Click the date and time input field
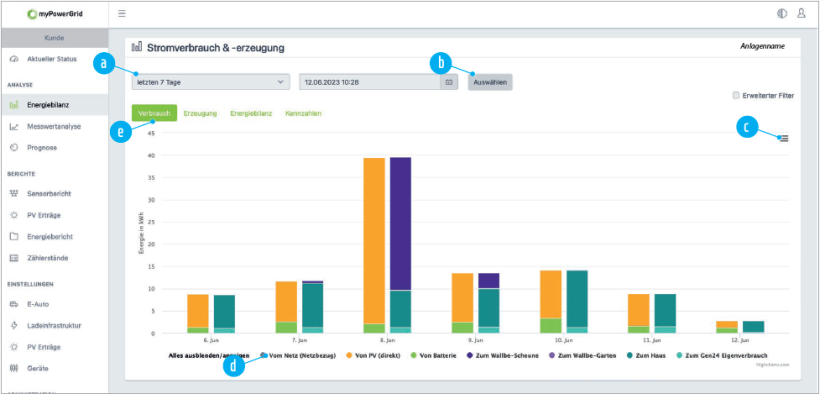This screenshot has height=394, width=820. pos(370,82)
